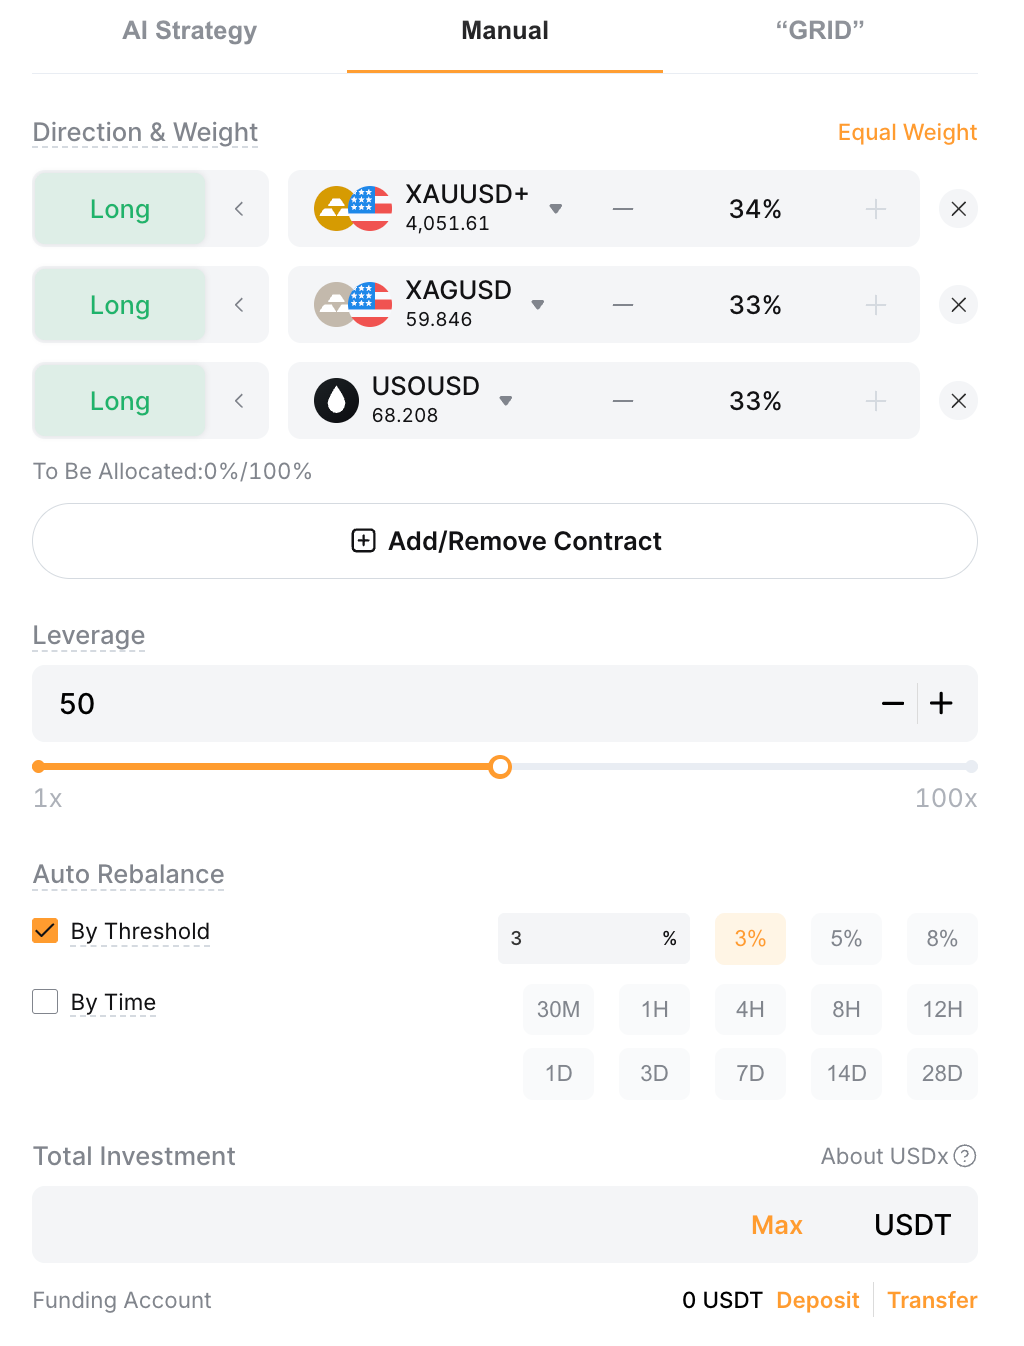Select the 4H rebalance interval
Image resolution: width=1024 pixels, height=1346 pixels.
pyautogui.click(x=750, y=1009)
